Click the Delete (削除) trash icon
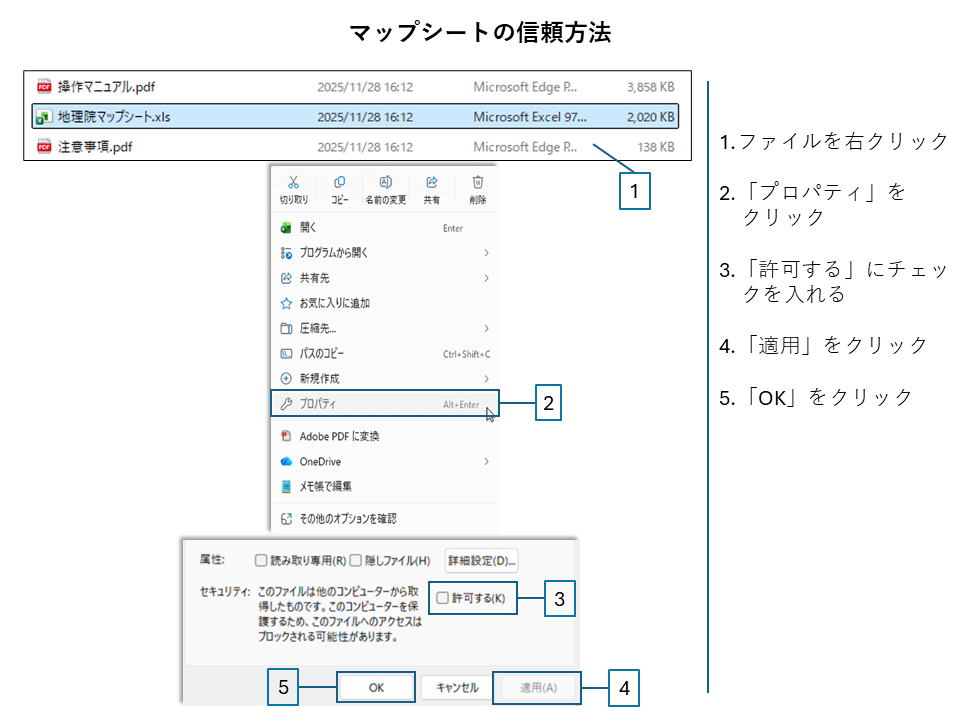The width and height of the screenshot is (960, 720). coord(478,183)
